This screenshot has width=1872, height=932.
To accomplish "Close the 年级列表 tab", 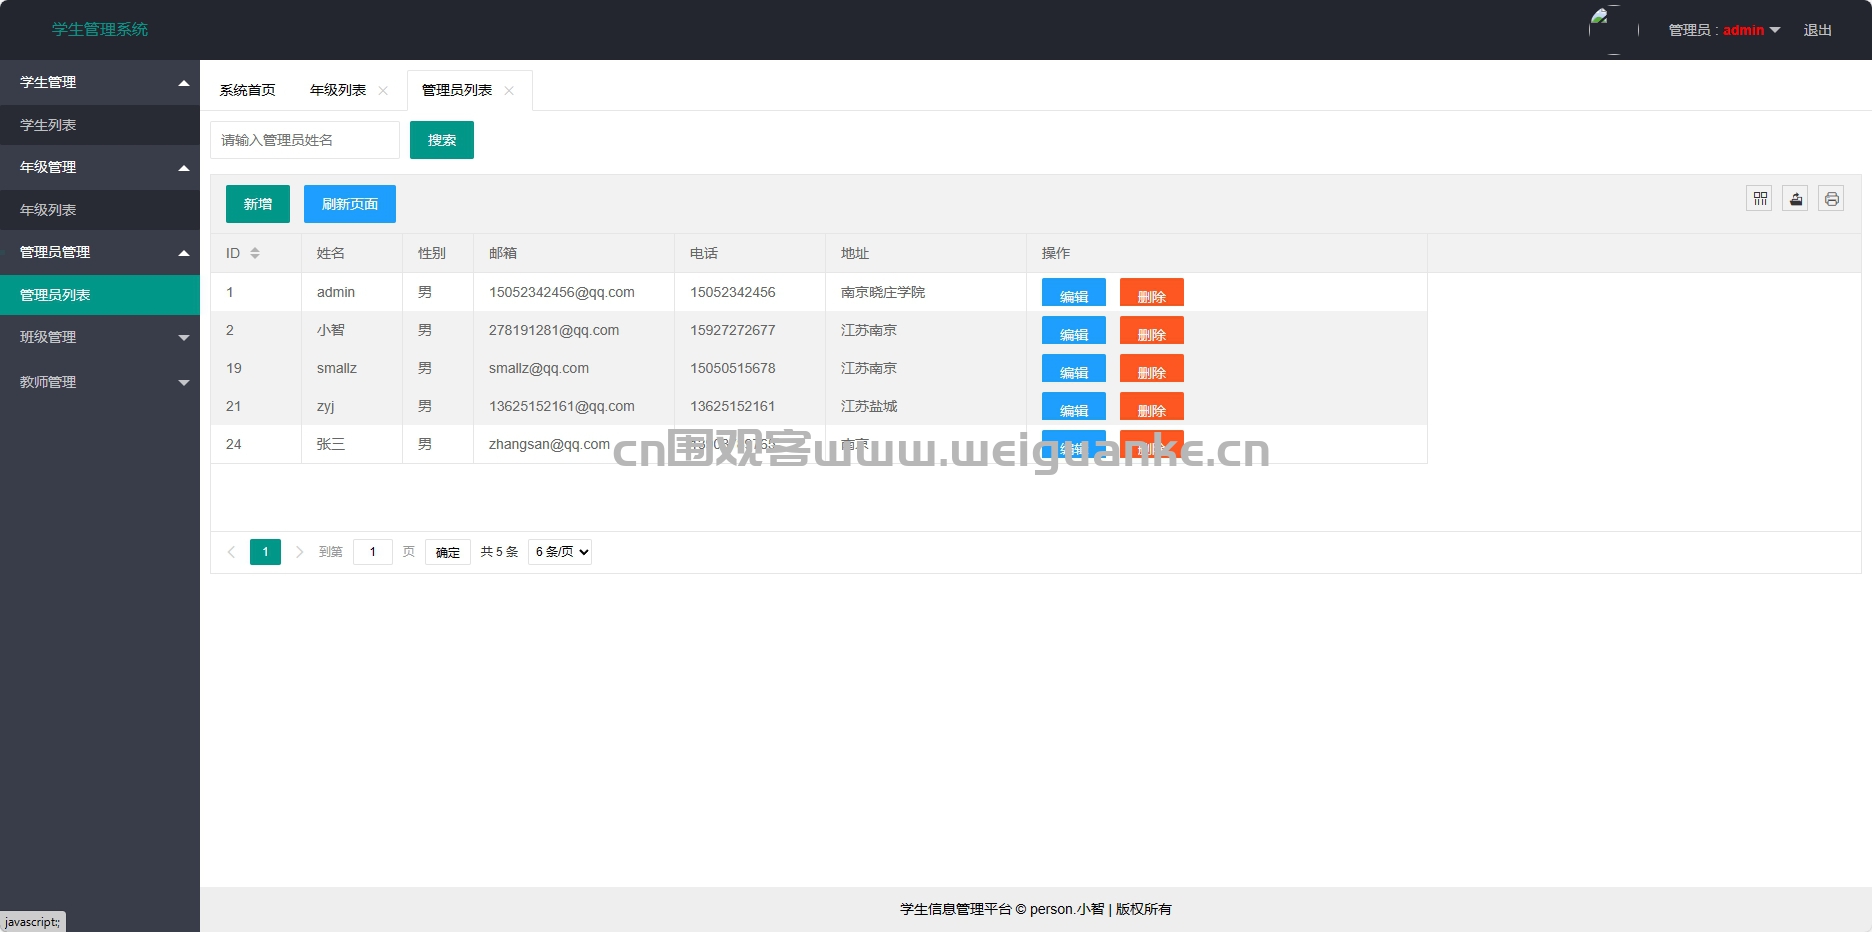I will pos(383,91).
